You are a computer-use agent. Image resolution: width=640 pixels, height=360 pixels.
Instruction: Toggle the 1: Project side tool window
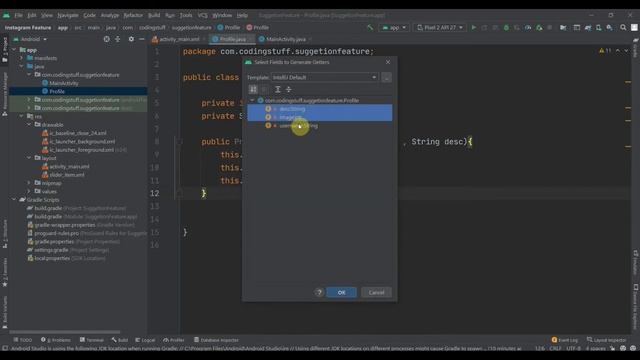tap(5, 49)
